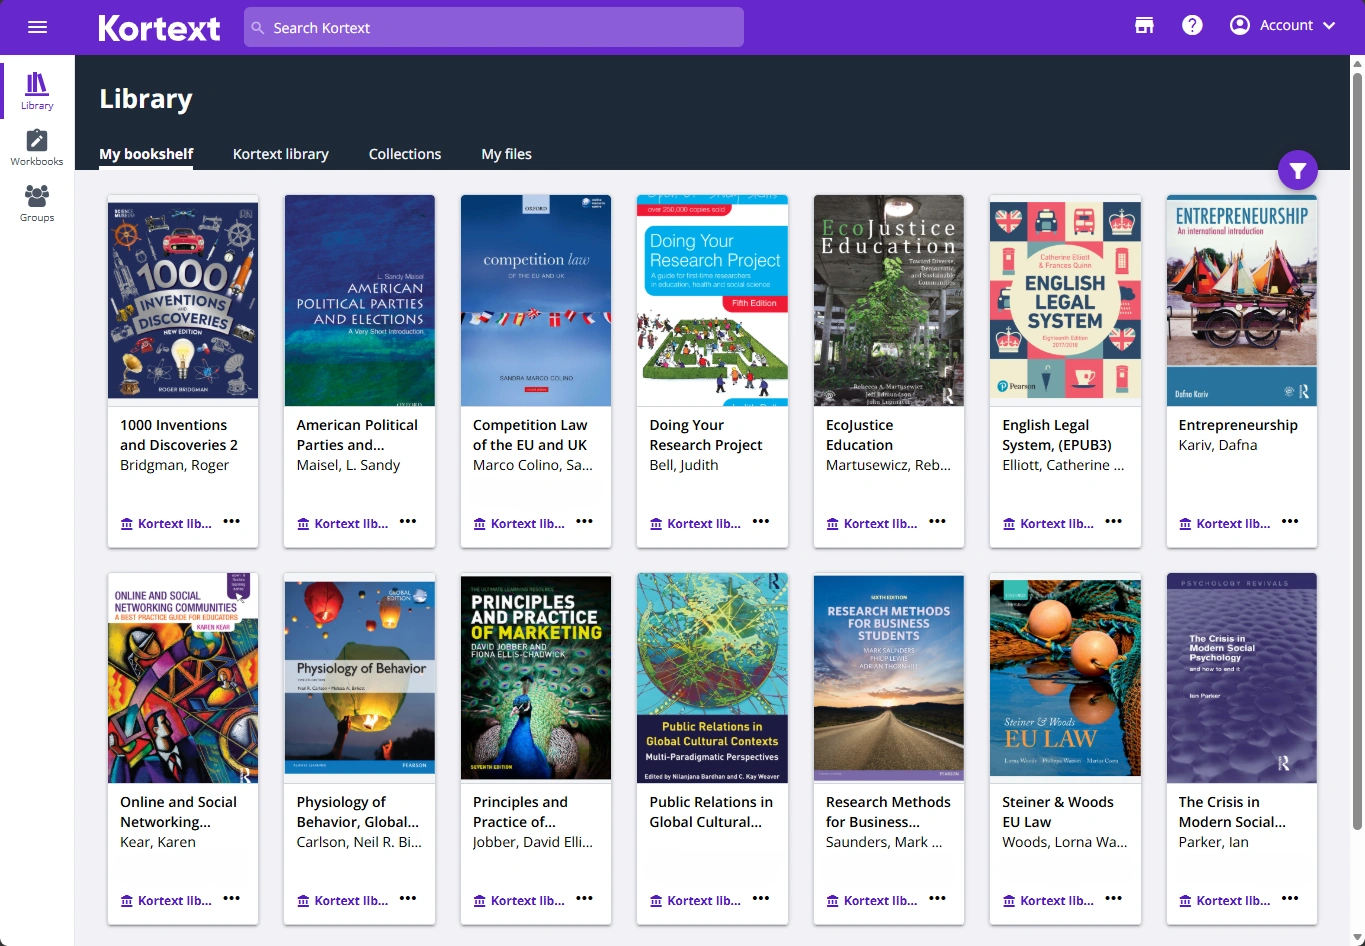Open the store icon in header
Viewport: 1365px width, 946px height.
(x=1144, y=26)
